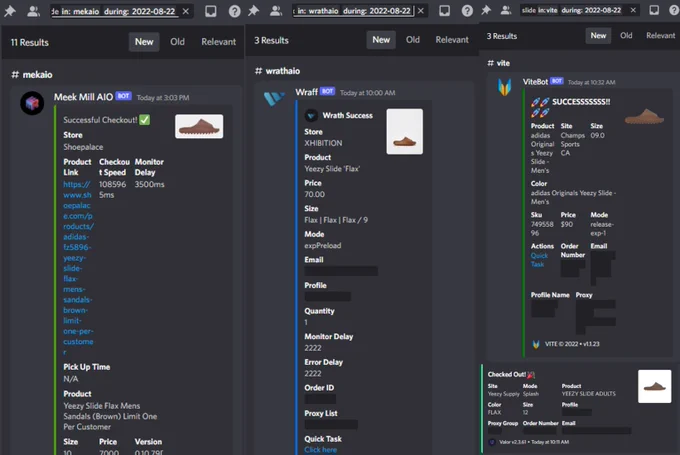Viewport: 680px width, 455px height.
Task: Click the 'Today at 3:03 PM' timestamp
Action: (x=163, y=98)
